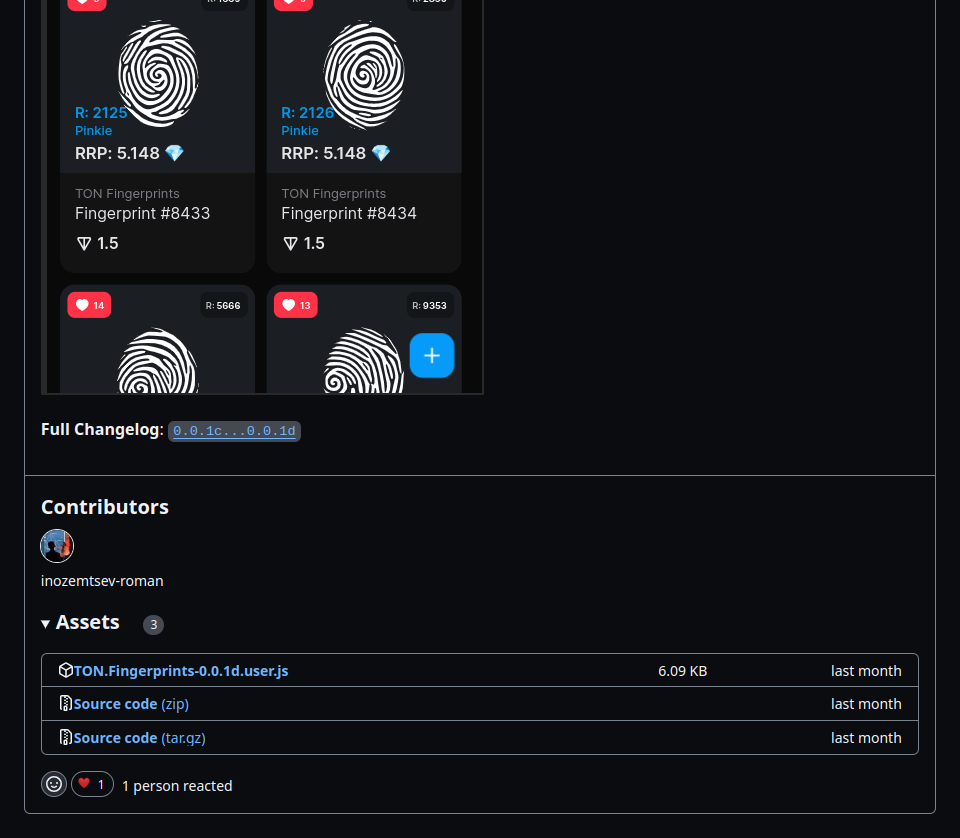Click the Fingerprint #8434 title
The height and width of the screenshot is (838, 960).
click(349, 213)
